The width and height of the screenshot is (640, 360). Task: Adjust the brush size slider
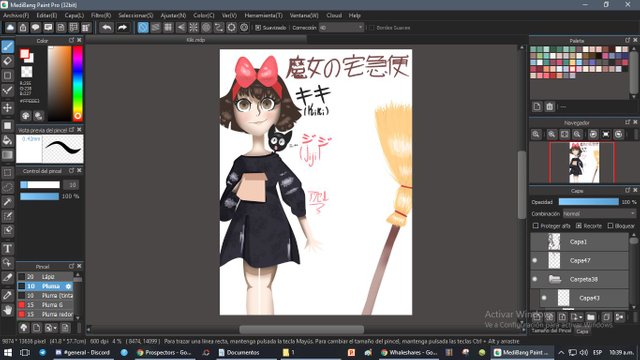[x=40, y=185]
